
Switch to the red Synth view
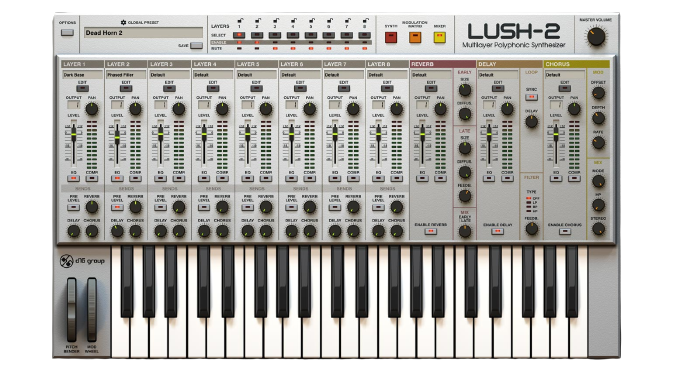click(x=391, y=38)
